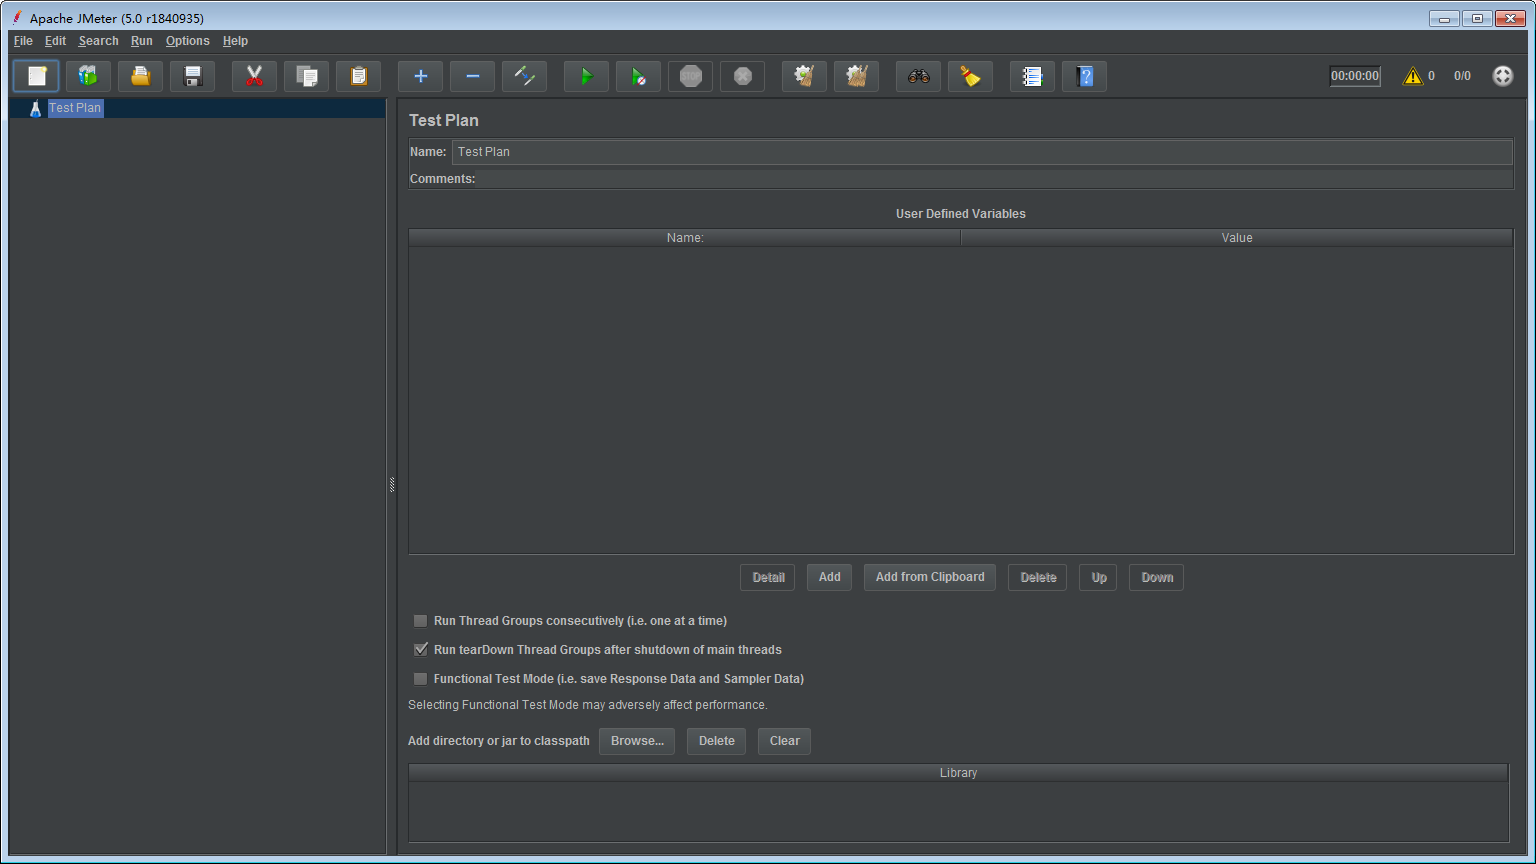Click the Stop test icon

(690, 76)
